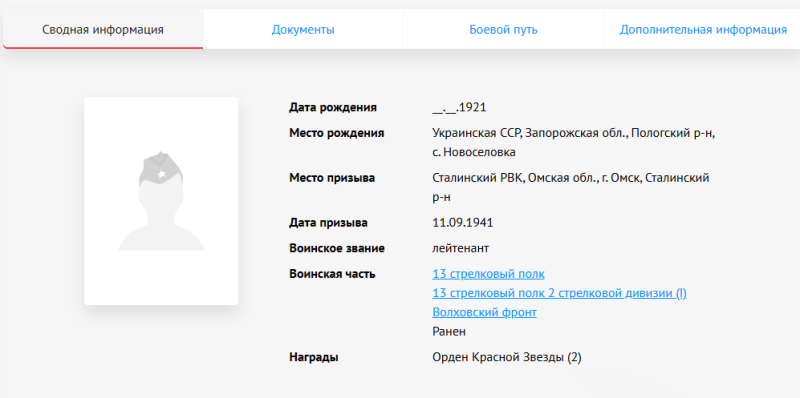Follow the Волховский фронт link

[484, 312]
